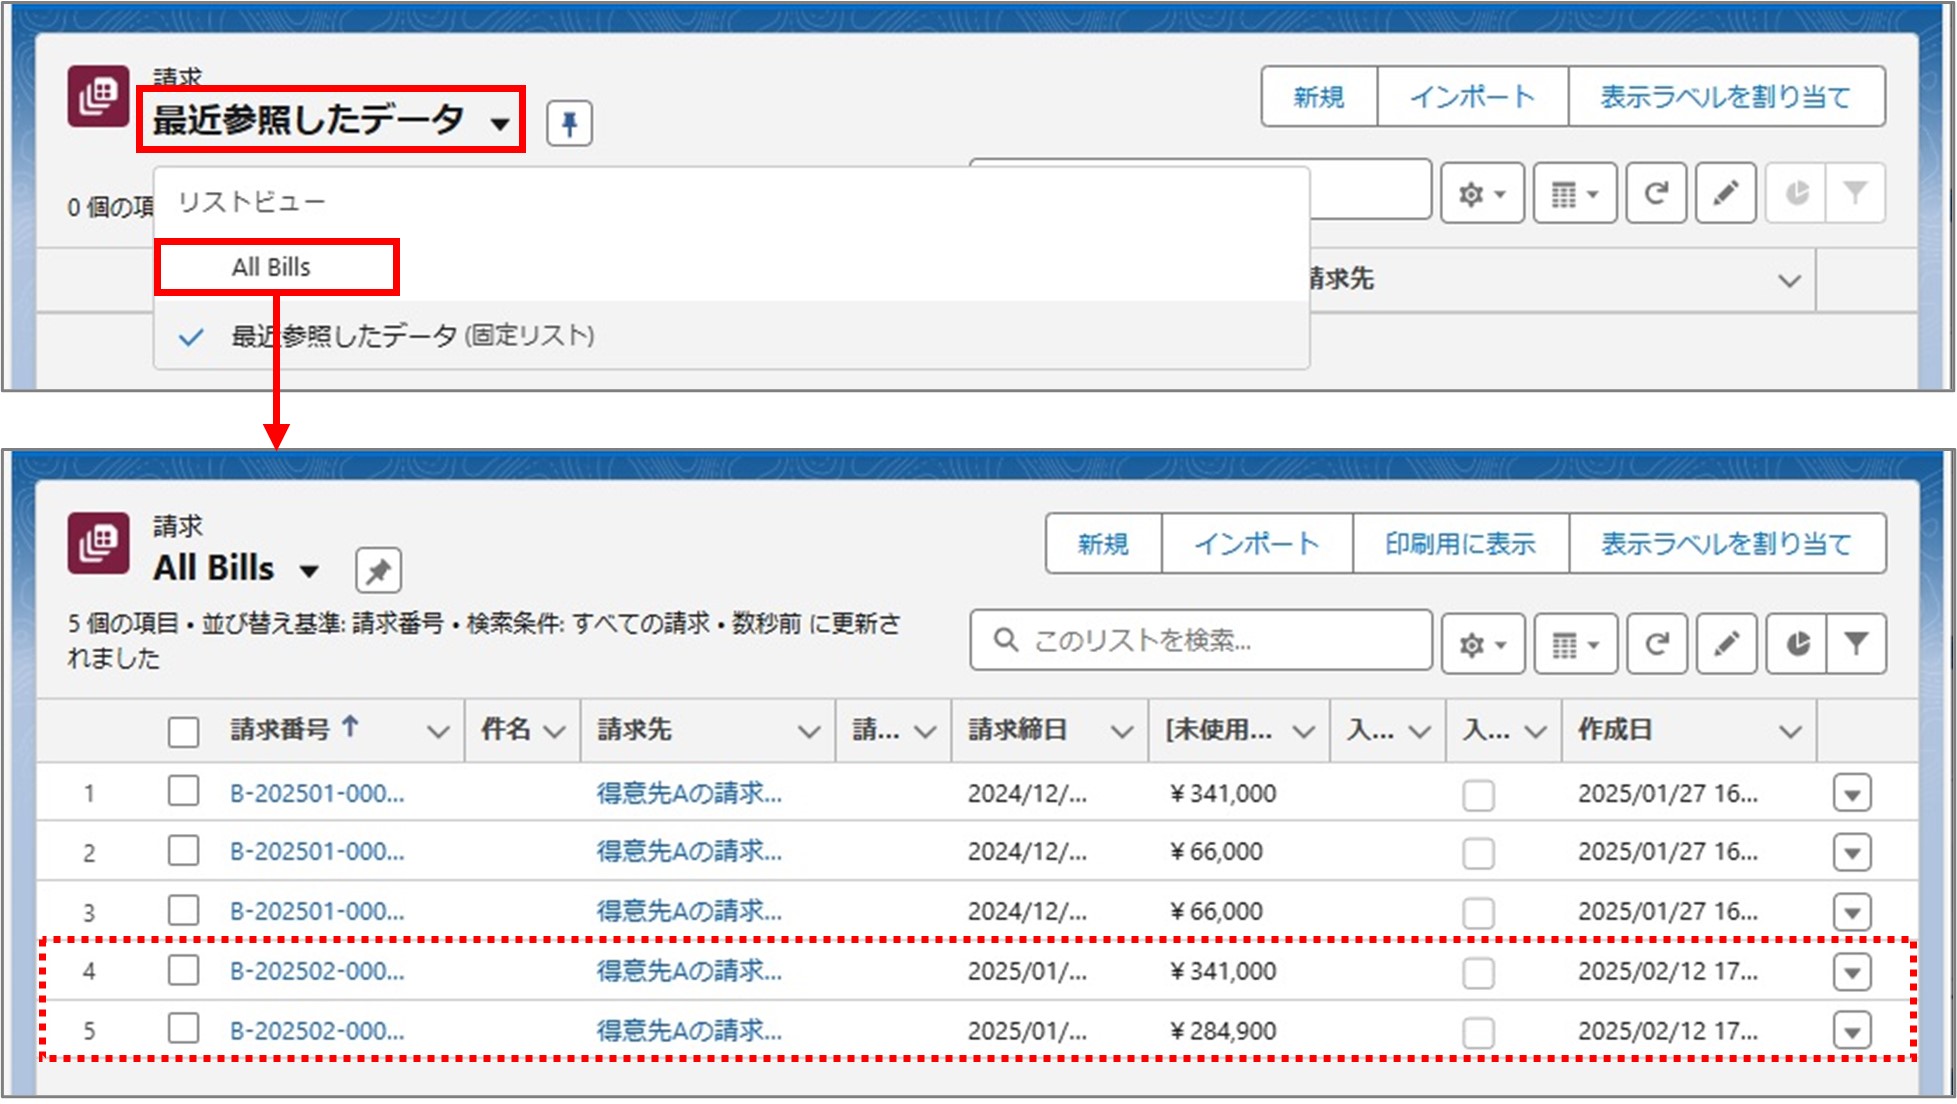Select All Bills from list view menu
This screenshot has width=1957, height=1104.
pyautogui.click(x=272, y=267)
